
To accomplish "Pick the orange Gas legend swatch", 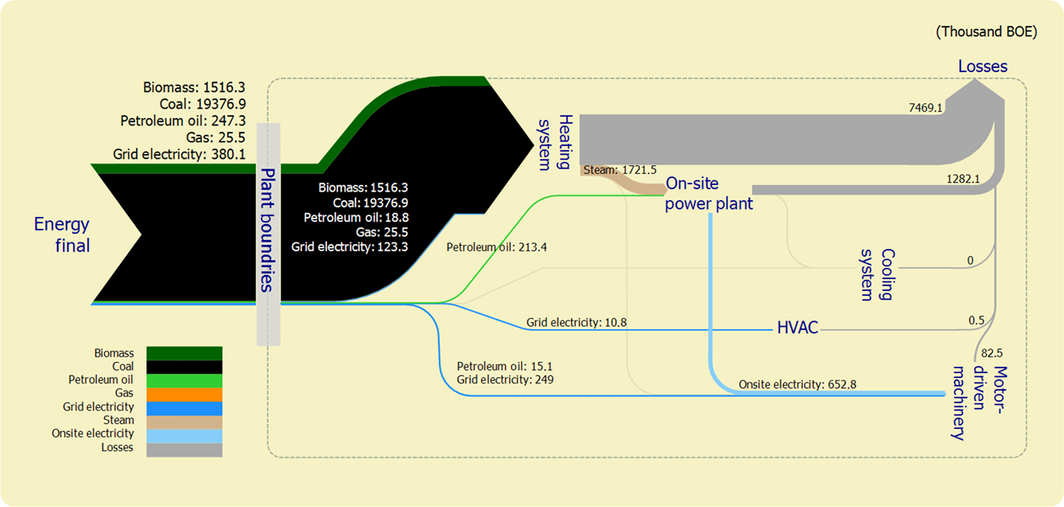I will tap(184, 394).
